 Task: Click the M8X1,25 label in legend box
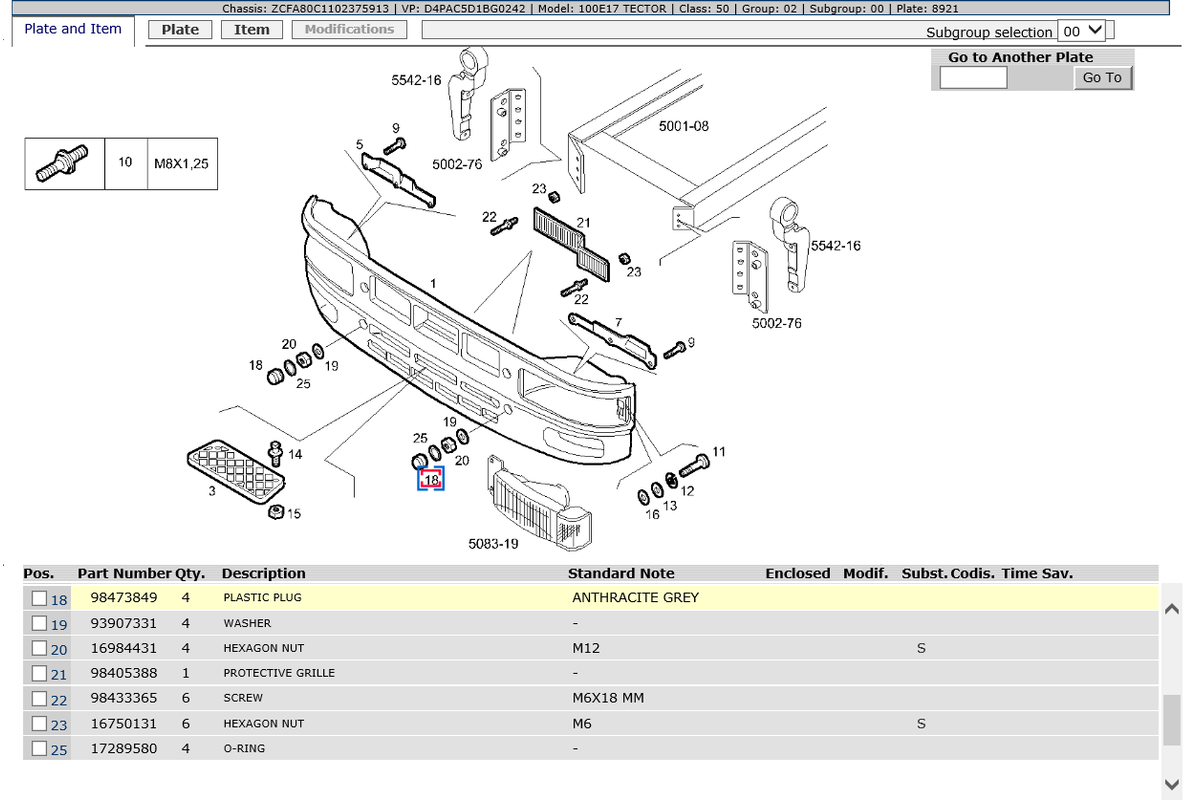pyautogui.click(x=181, y=163)
